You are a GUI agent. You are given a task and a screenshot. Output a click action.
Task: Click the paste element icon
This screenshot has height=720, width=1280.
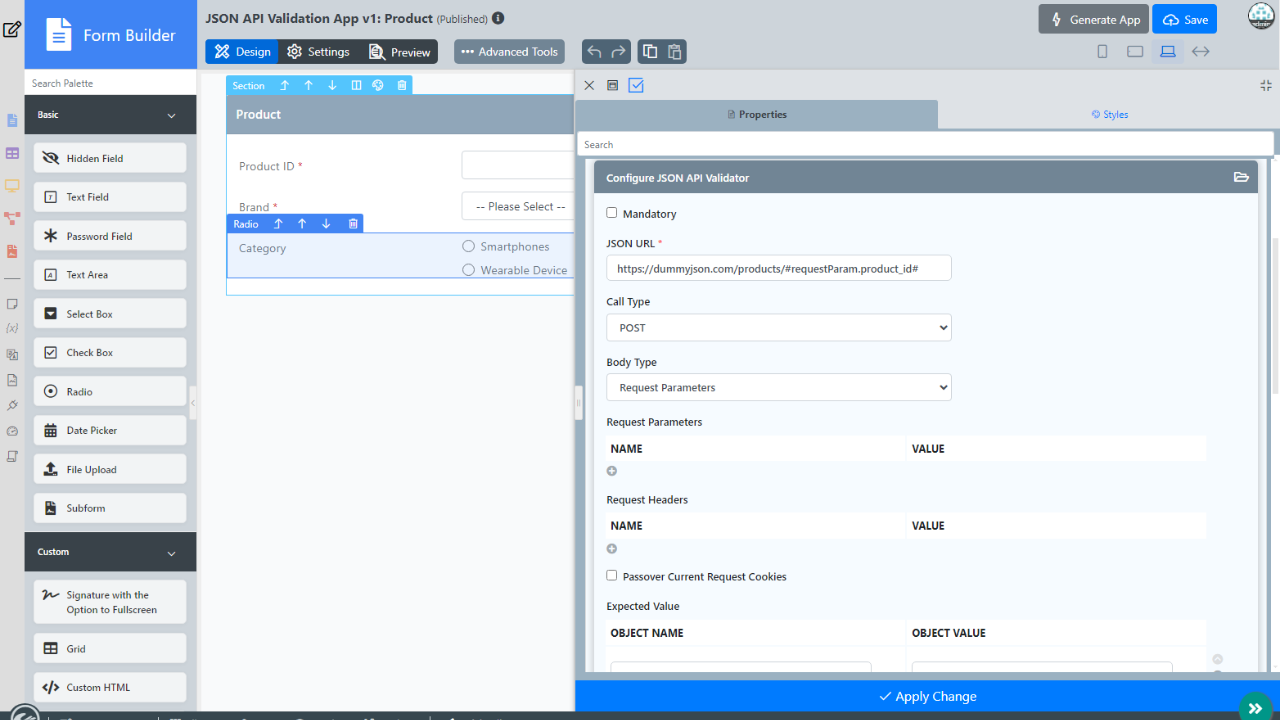675,52
